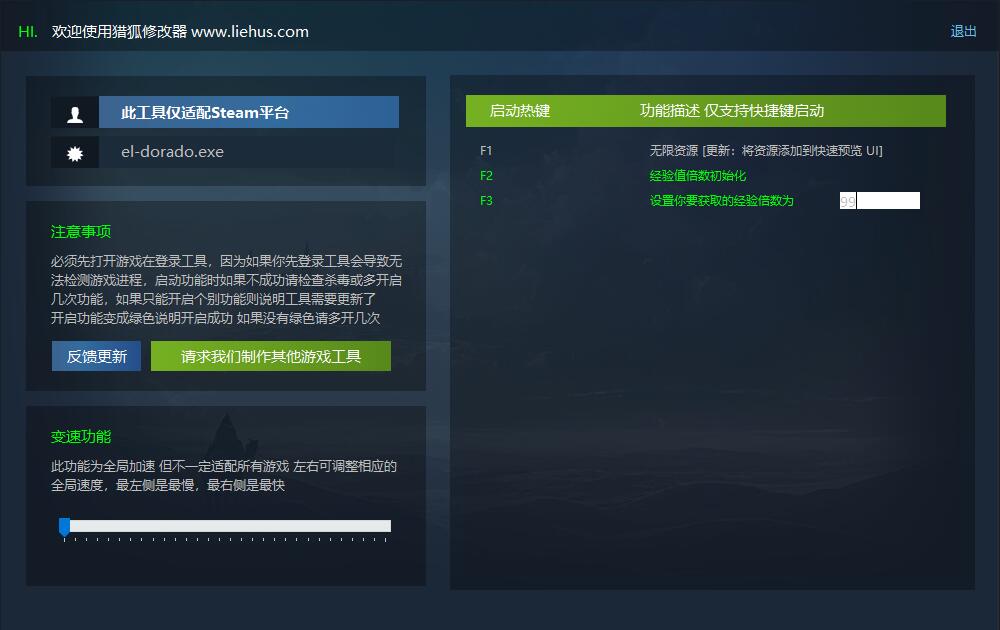Click the www.liehus.com title text
The height and width of the screenshot is (630, 1000).
point(250,31)
